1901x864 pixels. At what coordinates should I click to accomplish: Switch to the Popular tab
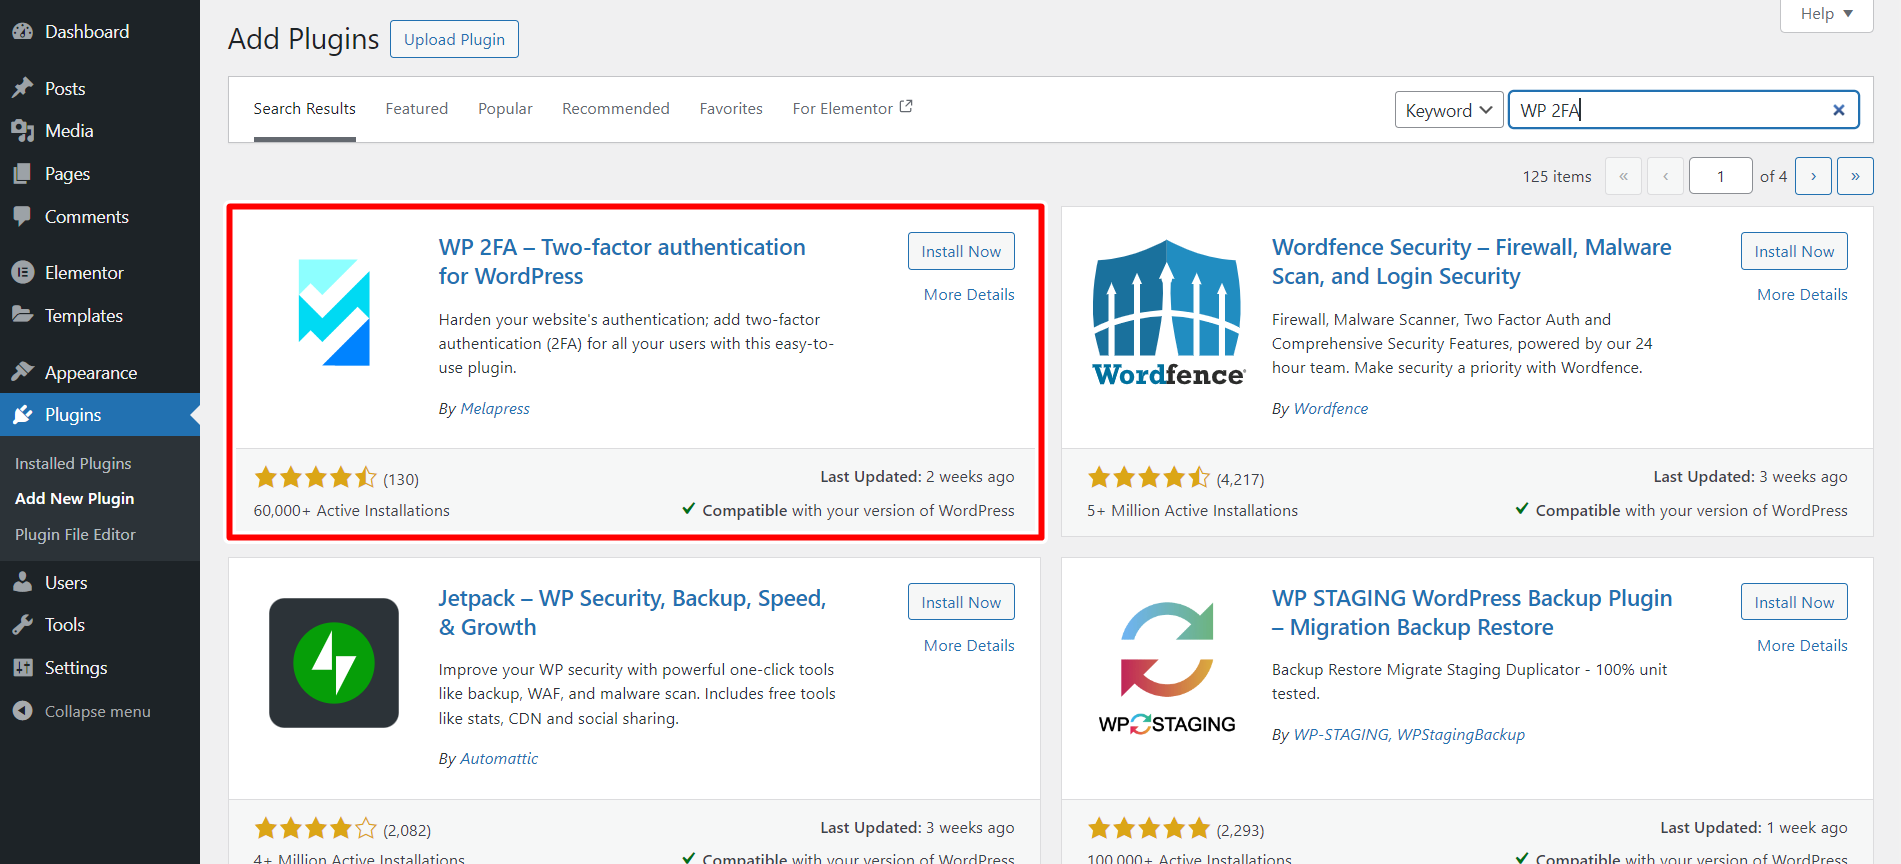(505, 109)
